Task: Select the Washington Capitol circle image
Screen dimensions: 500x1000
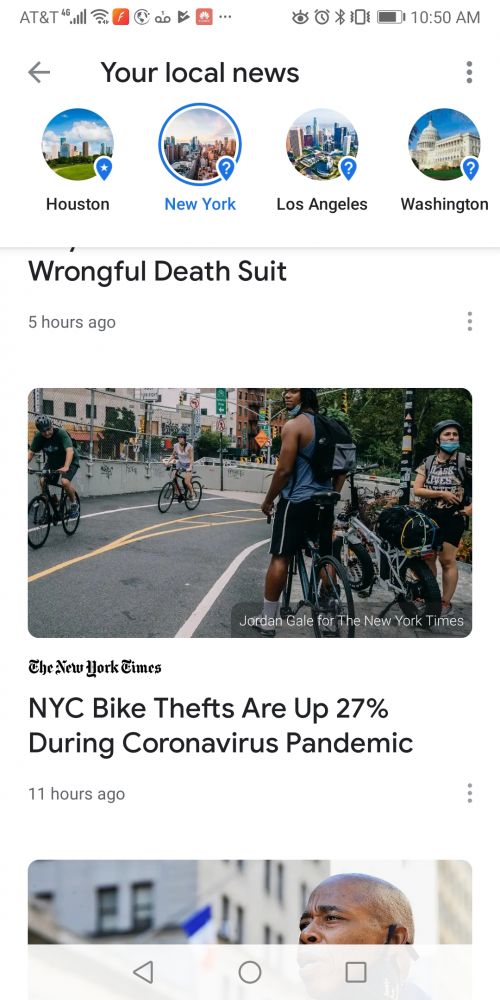Action: point(444,144)
